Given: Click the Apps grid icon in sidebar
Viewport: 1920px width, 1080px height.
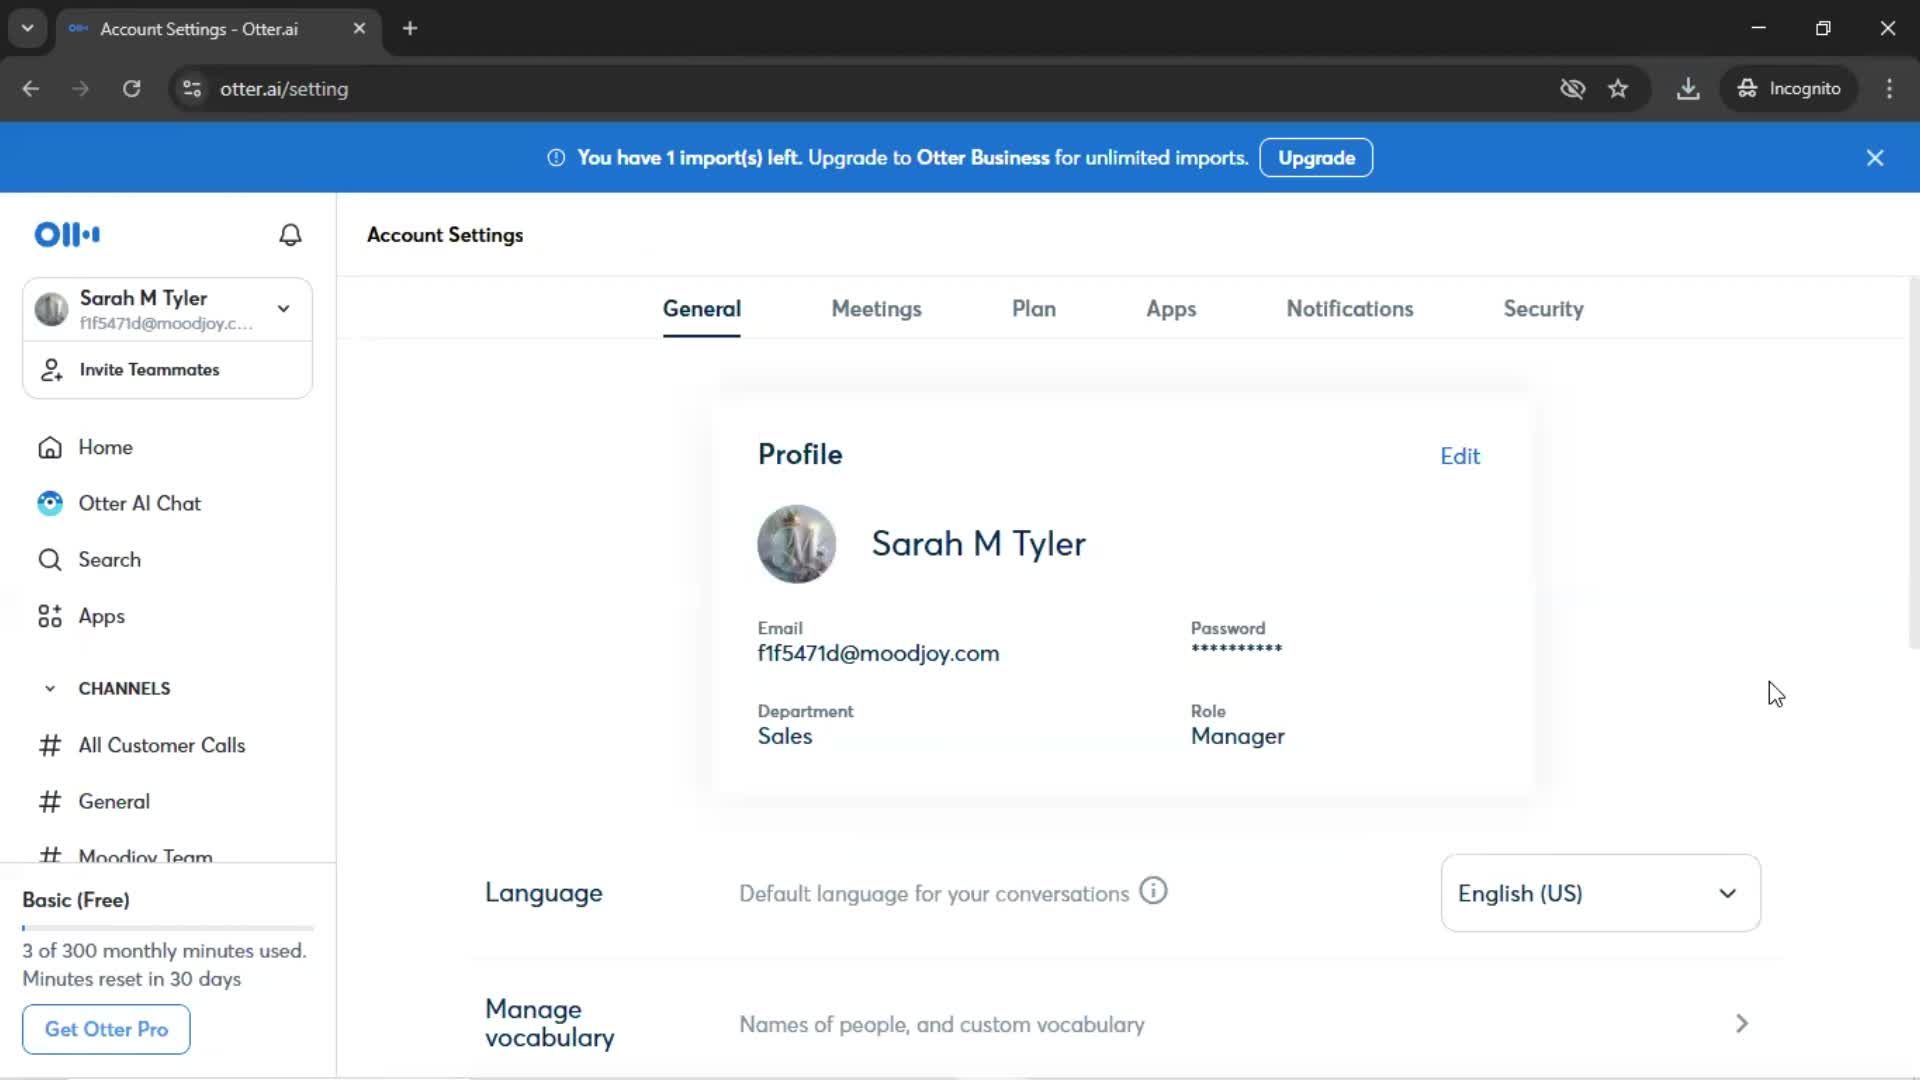Looking at the screenshot, I should point(50,616).
